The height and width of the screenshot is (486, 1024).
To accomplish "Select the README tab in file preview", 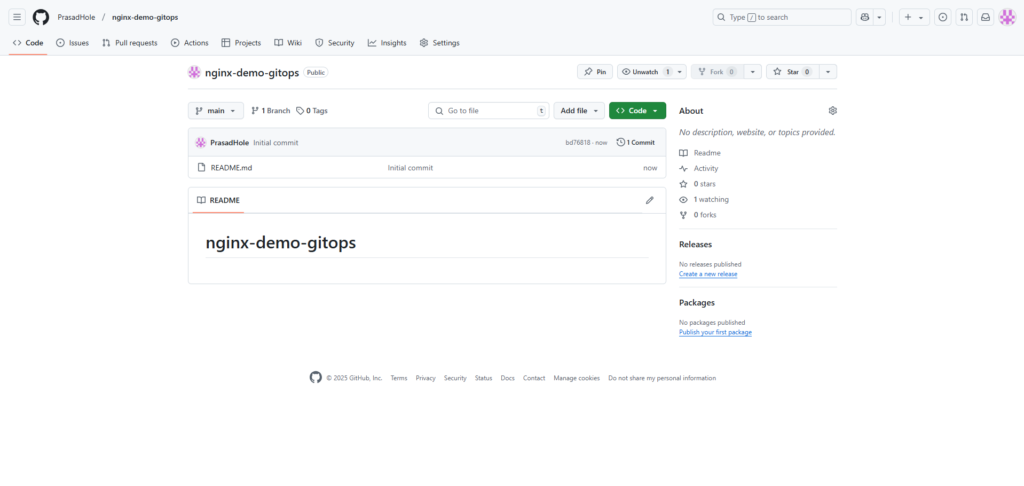I will pyautogui.click(x=218, y=201).
